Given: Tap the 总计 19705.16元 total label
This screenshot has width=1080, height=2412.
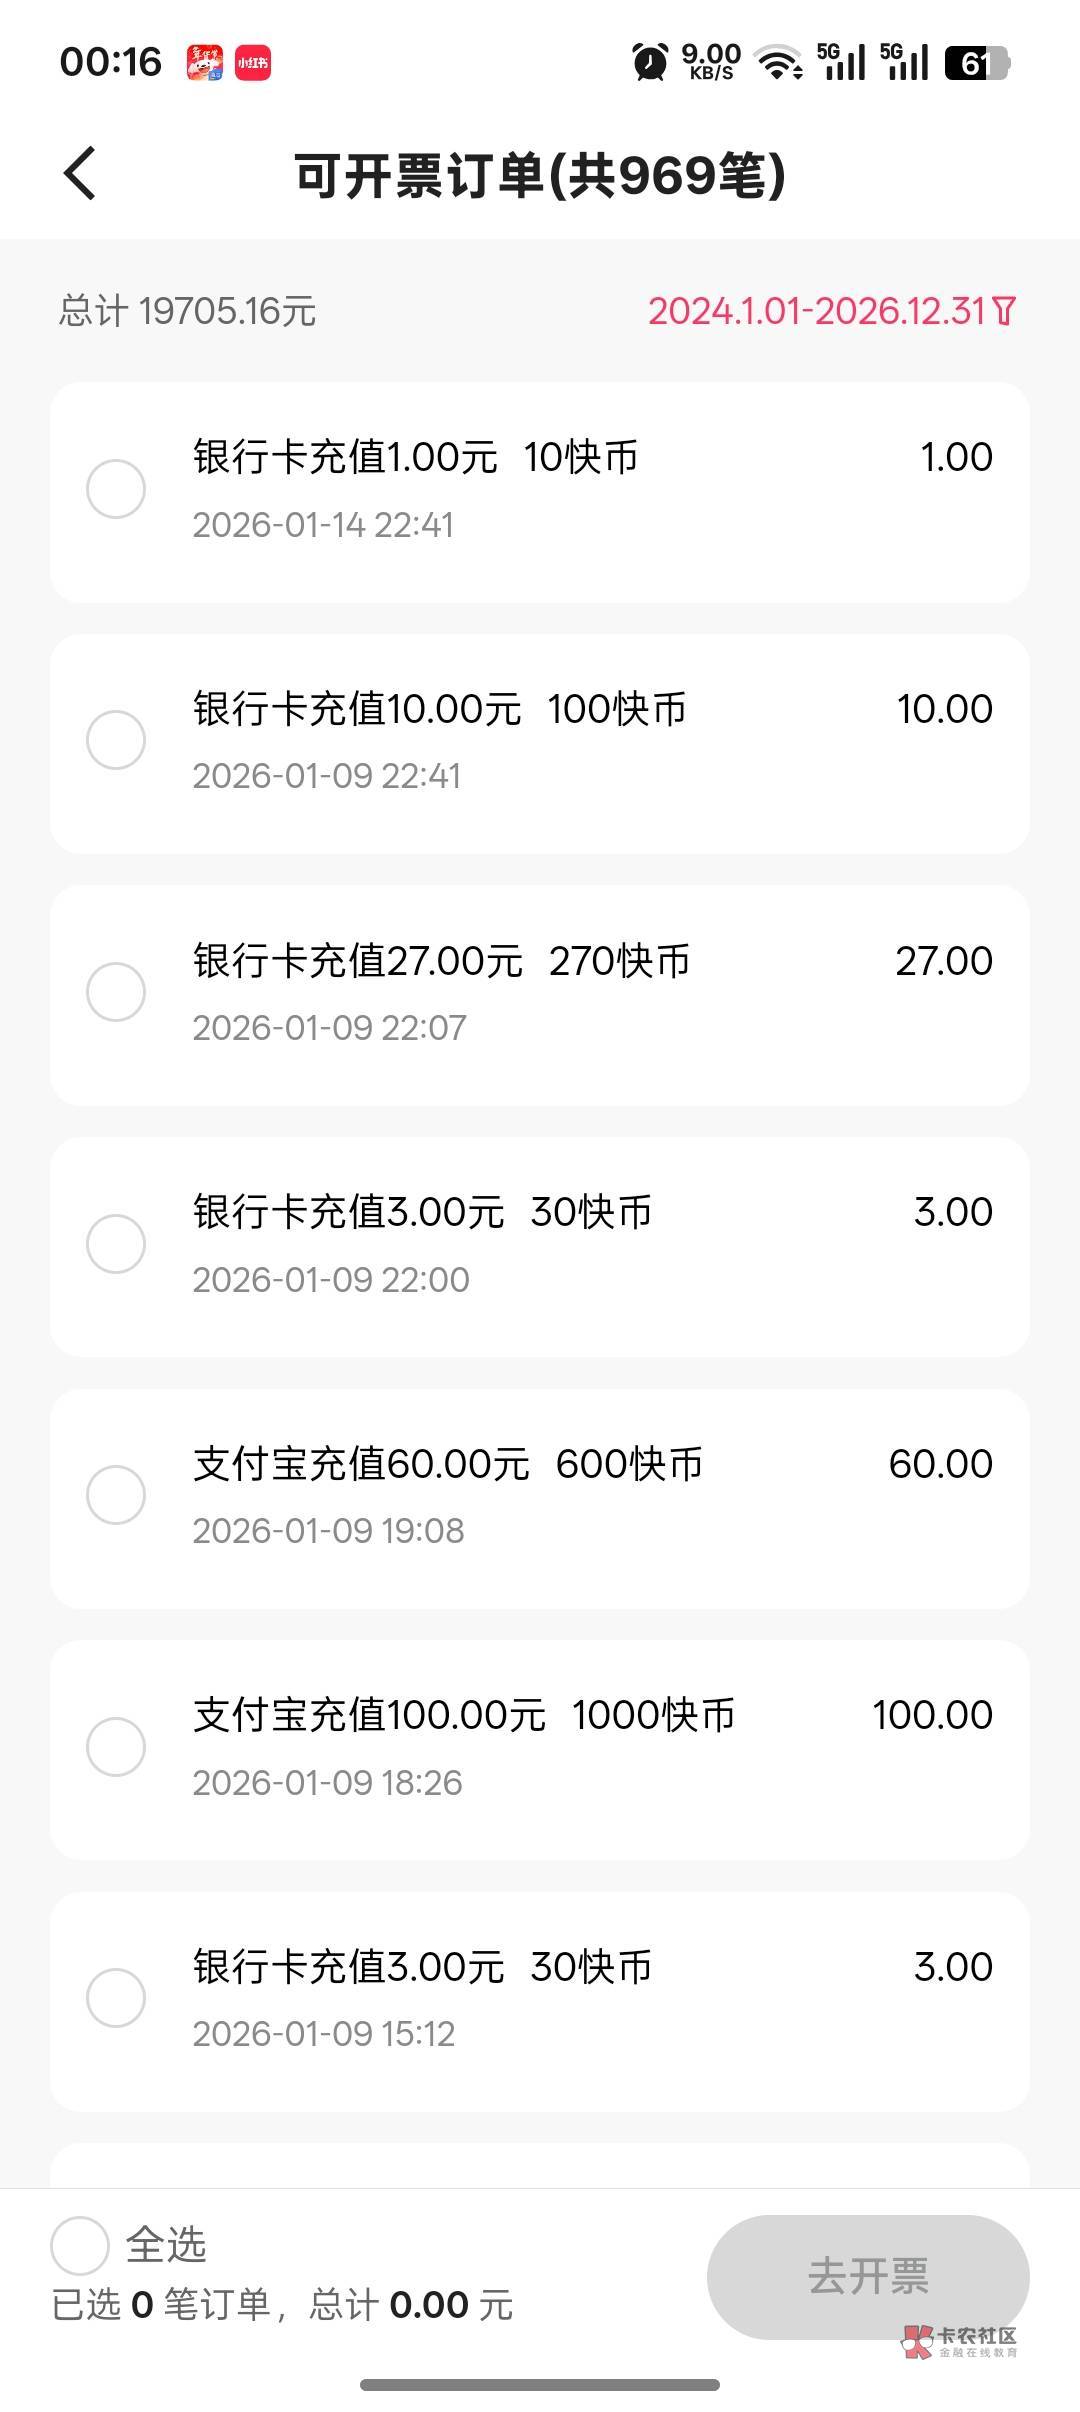Looking at the screenshot, I should point(187,311).
